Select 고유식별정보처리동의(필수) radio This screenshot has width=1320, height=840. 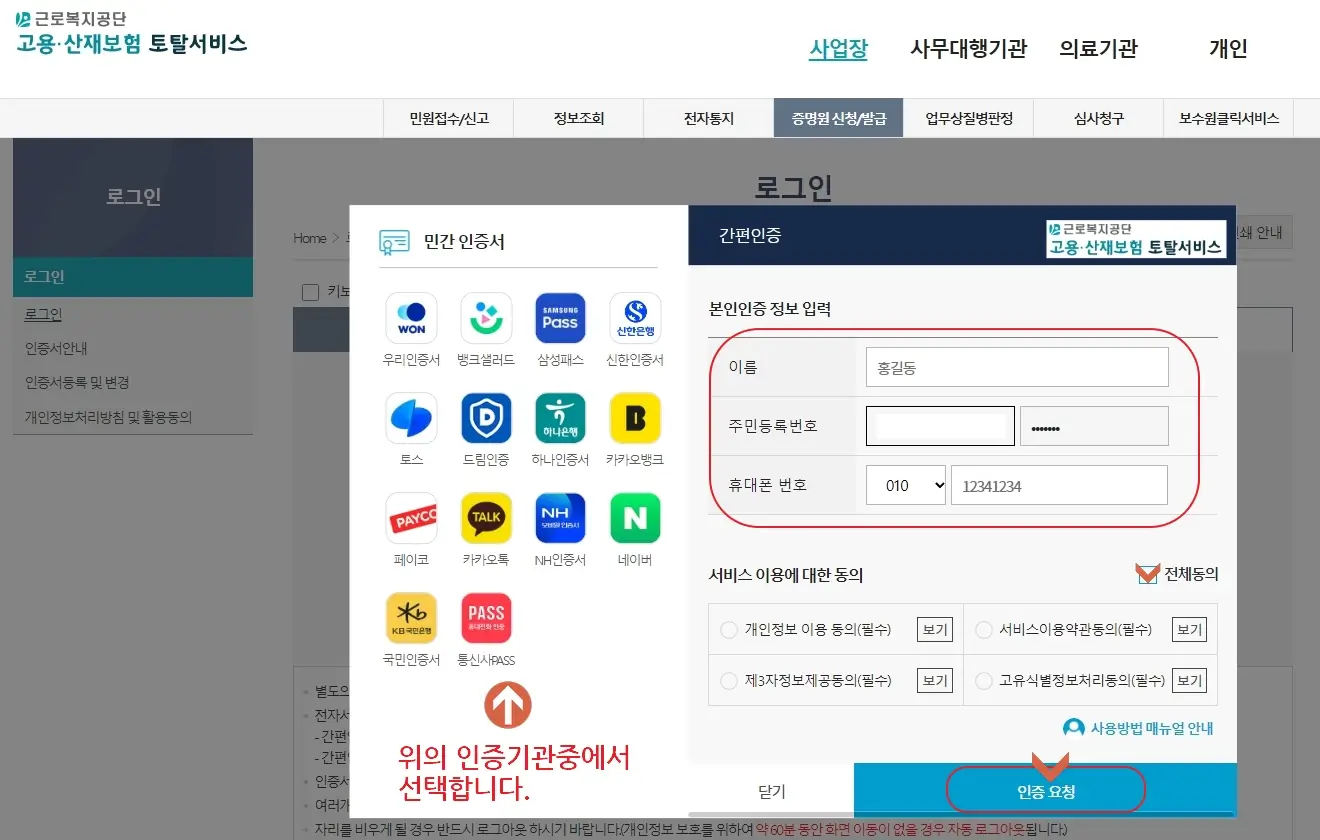click(x=984, y=681)
